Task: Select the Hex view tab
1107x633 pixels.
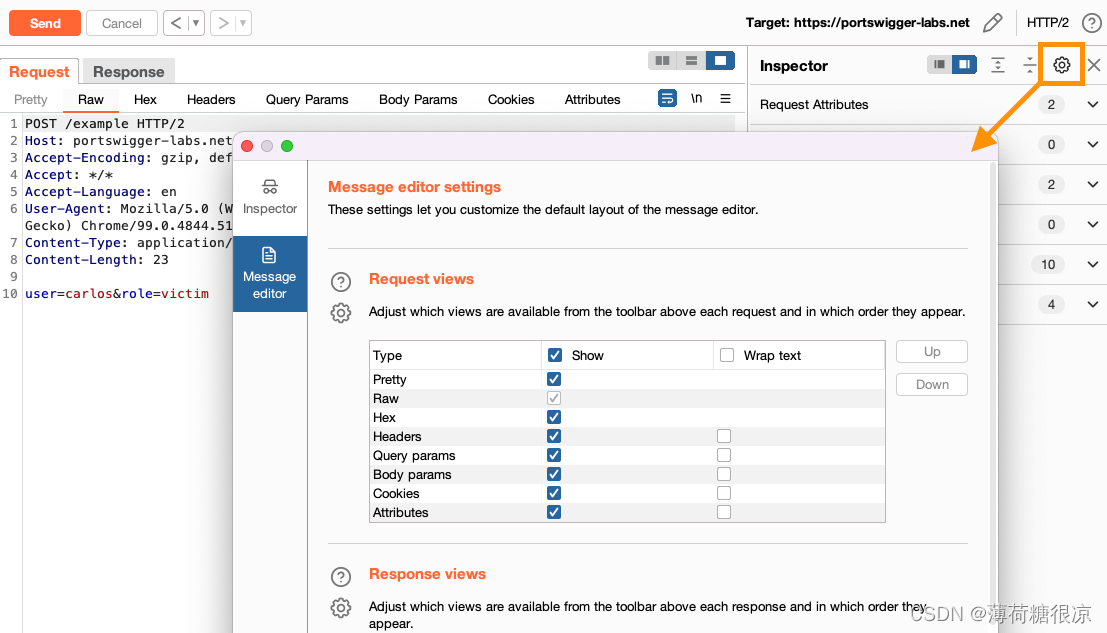Action: [x=145, y=100]
